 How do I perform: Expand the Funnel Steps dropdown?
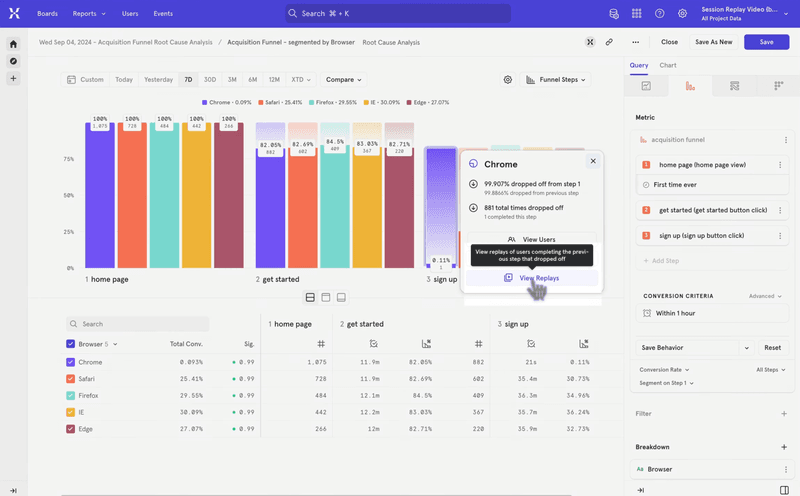[556, 79]
